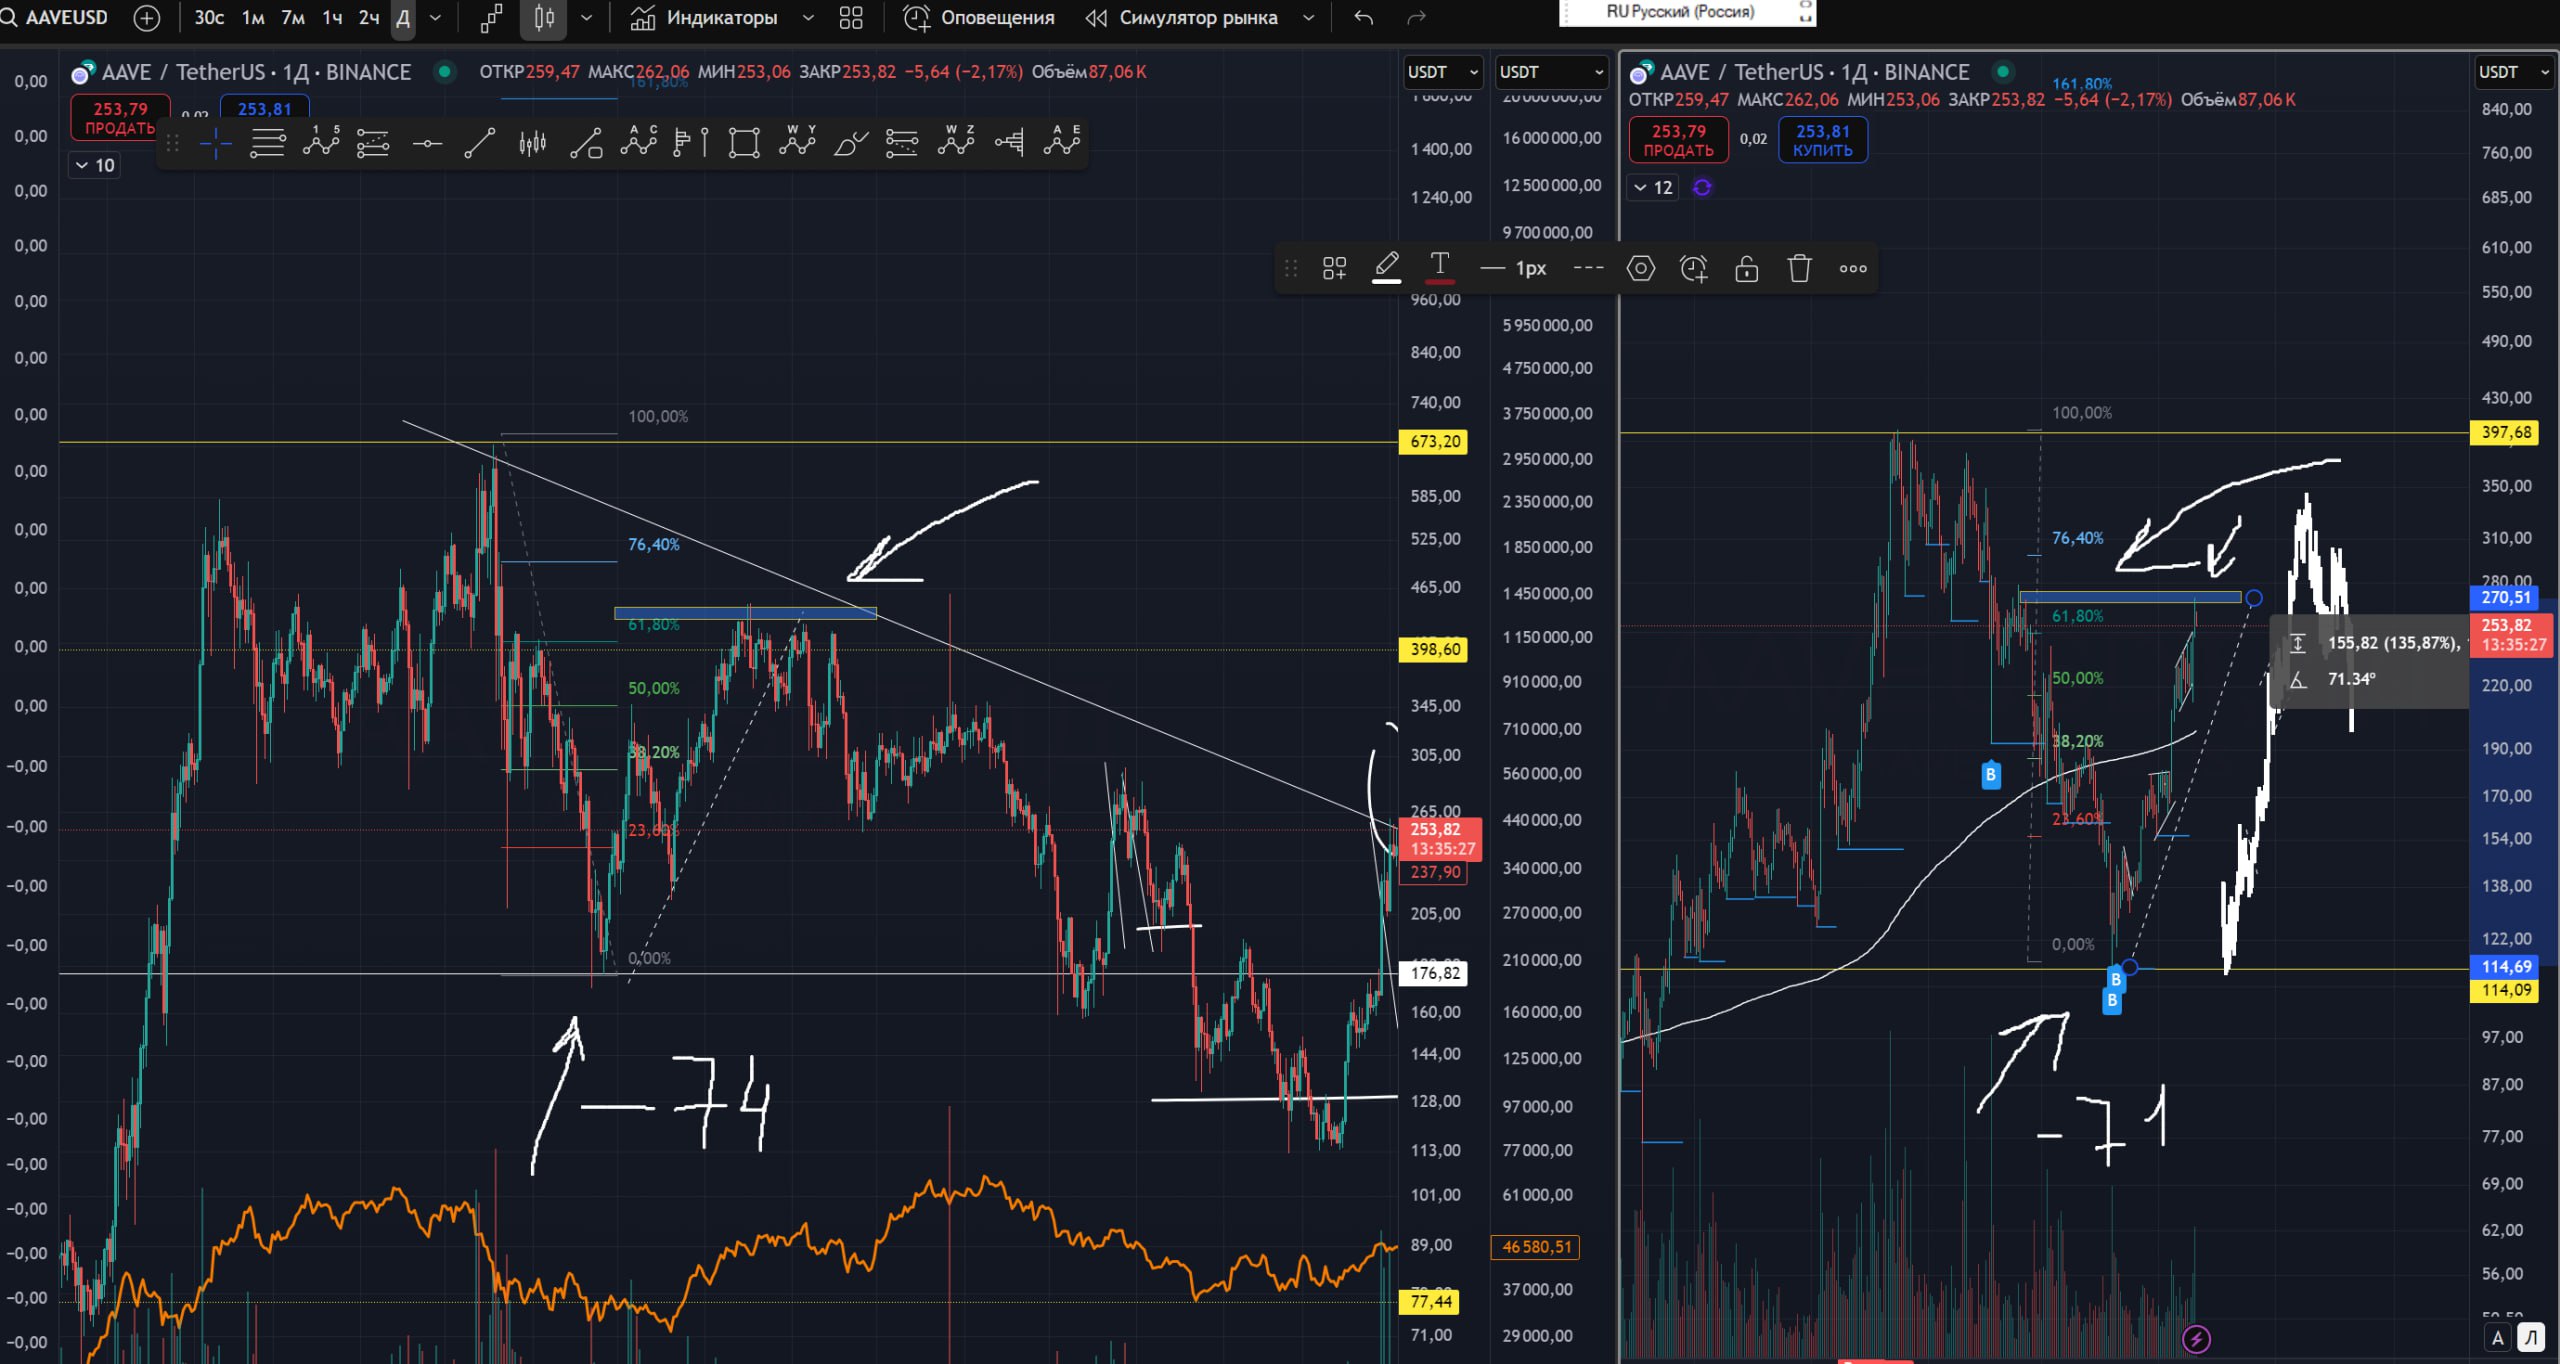Viewport: 2560px width, 1364px height.
Task: Toggle lock on the selected drawing
Action: click(x=1746, y=268)
